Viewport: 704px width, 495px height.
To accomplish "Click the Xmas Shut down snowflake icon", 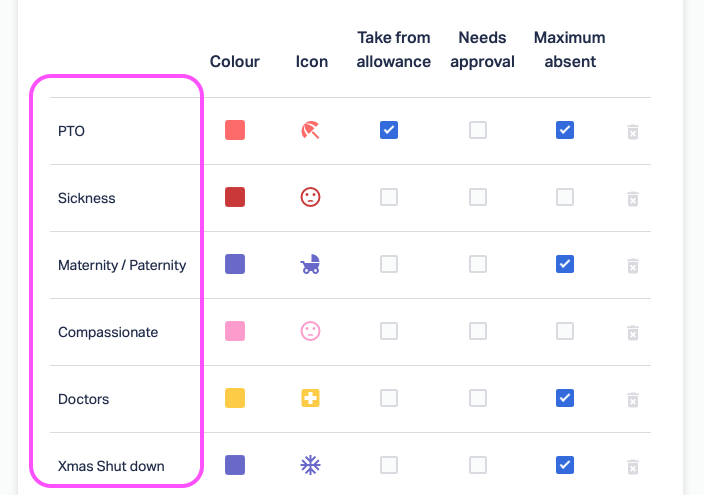I will pos(310,465).
